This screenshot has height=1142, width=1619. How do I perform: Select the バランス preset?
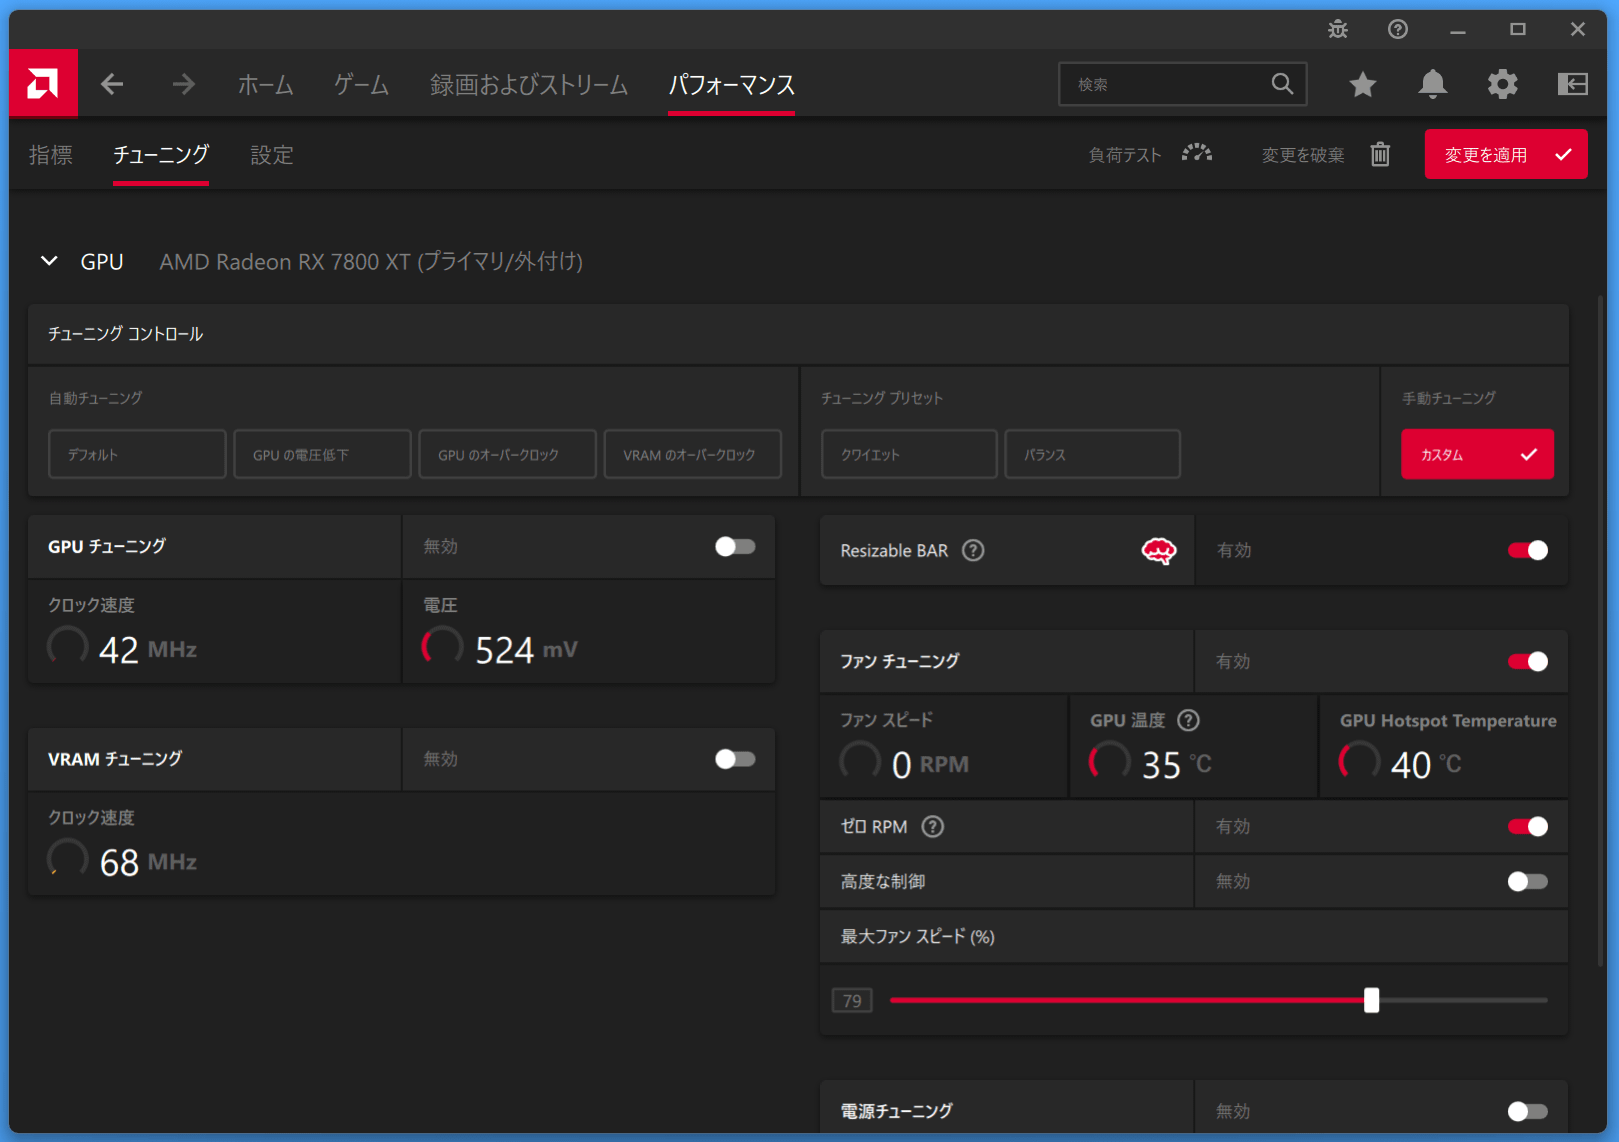[x=1092, y=454]
